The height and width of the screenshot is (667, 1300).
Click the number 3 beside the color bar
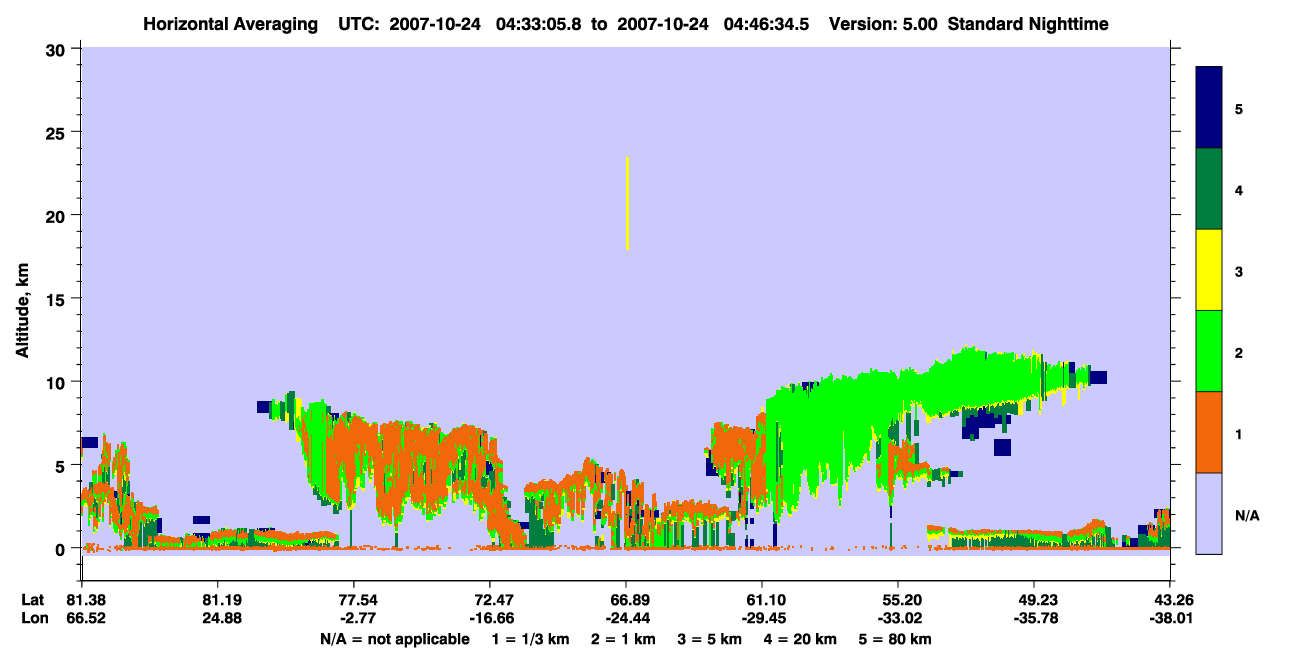point(1239,270)
